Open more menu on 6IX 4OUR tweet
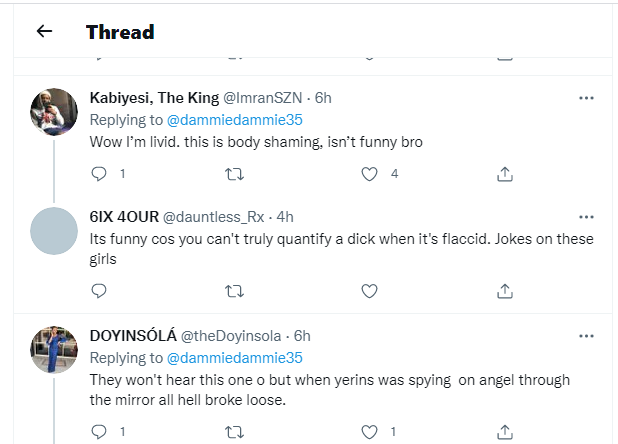The height and width of the screenshot is (444, 618). pos(587,216)
